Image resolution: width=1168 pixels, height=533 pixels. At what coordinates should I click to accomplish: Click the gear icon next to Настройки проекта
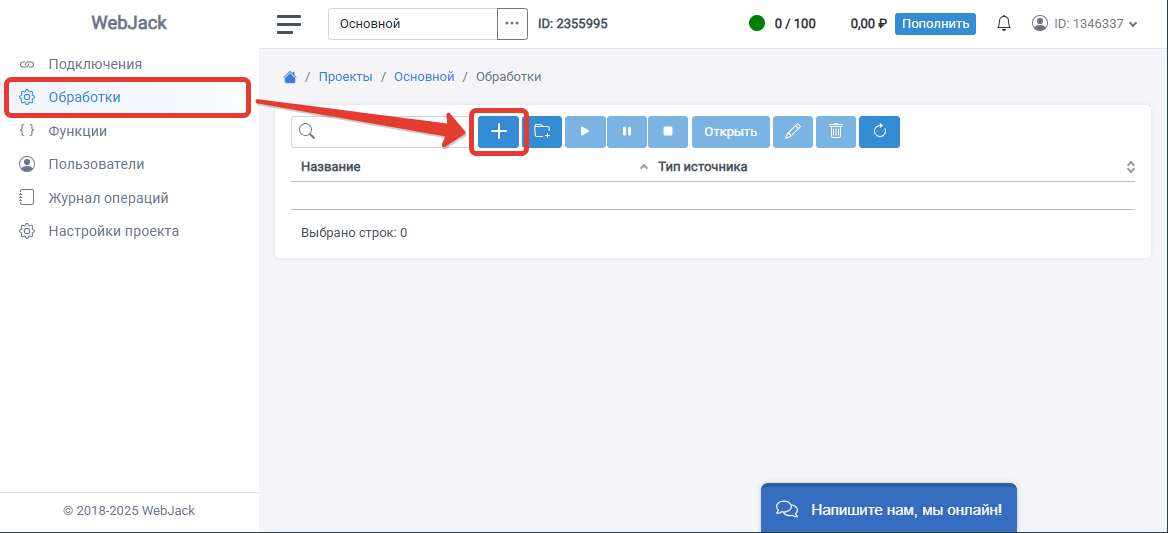pyautogui.click(x=27, y=231)
